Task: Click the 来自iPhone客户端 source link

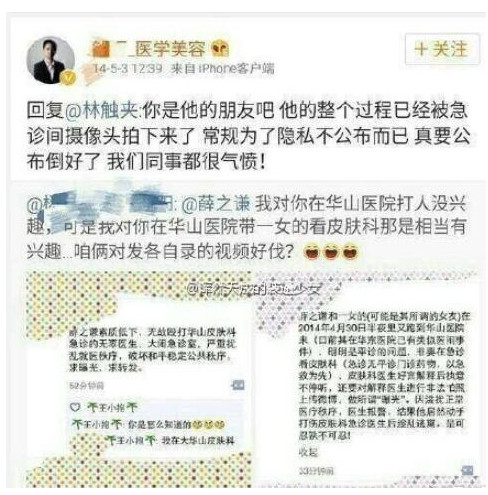Action: pyautogui.click(x=222, y=69)
